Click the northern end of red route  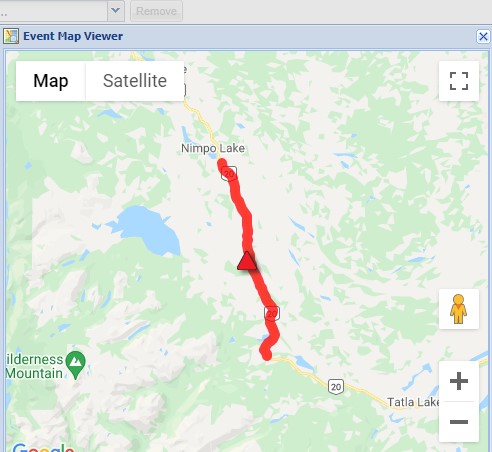coord(222,163)
